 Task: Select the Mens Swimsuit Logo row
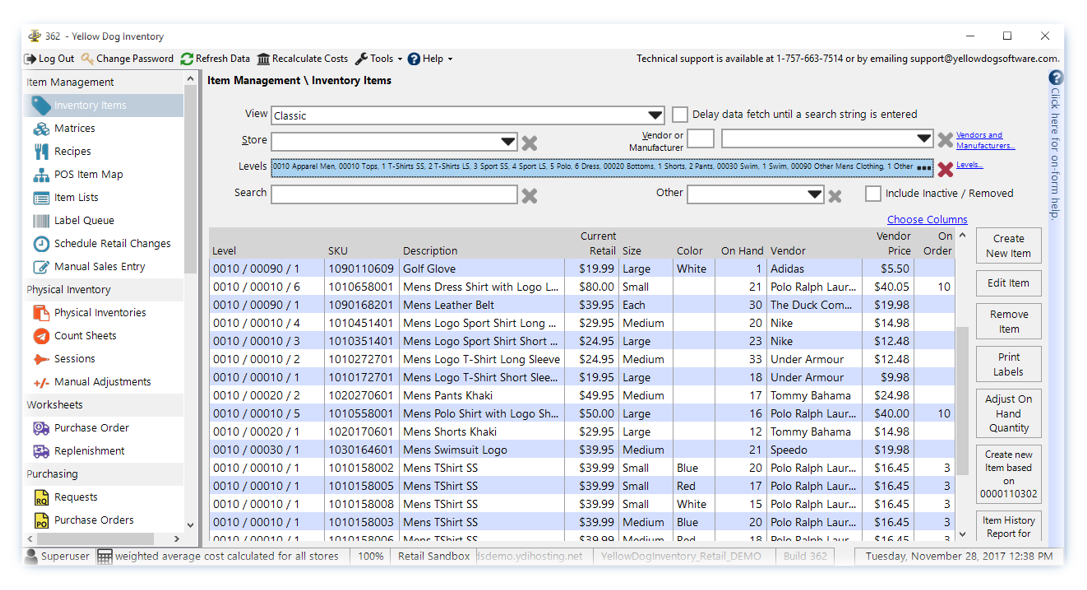[582, 450]
